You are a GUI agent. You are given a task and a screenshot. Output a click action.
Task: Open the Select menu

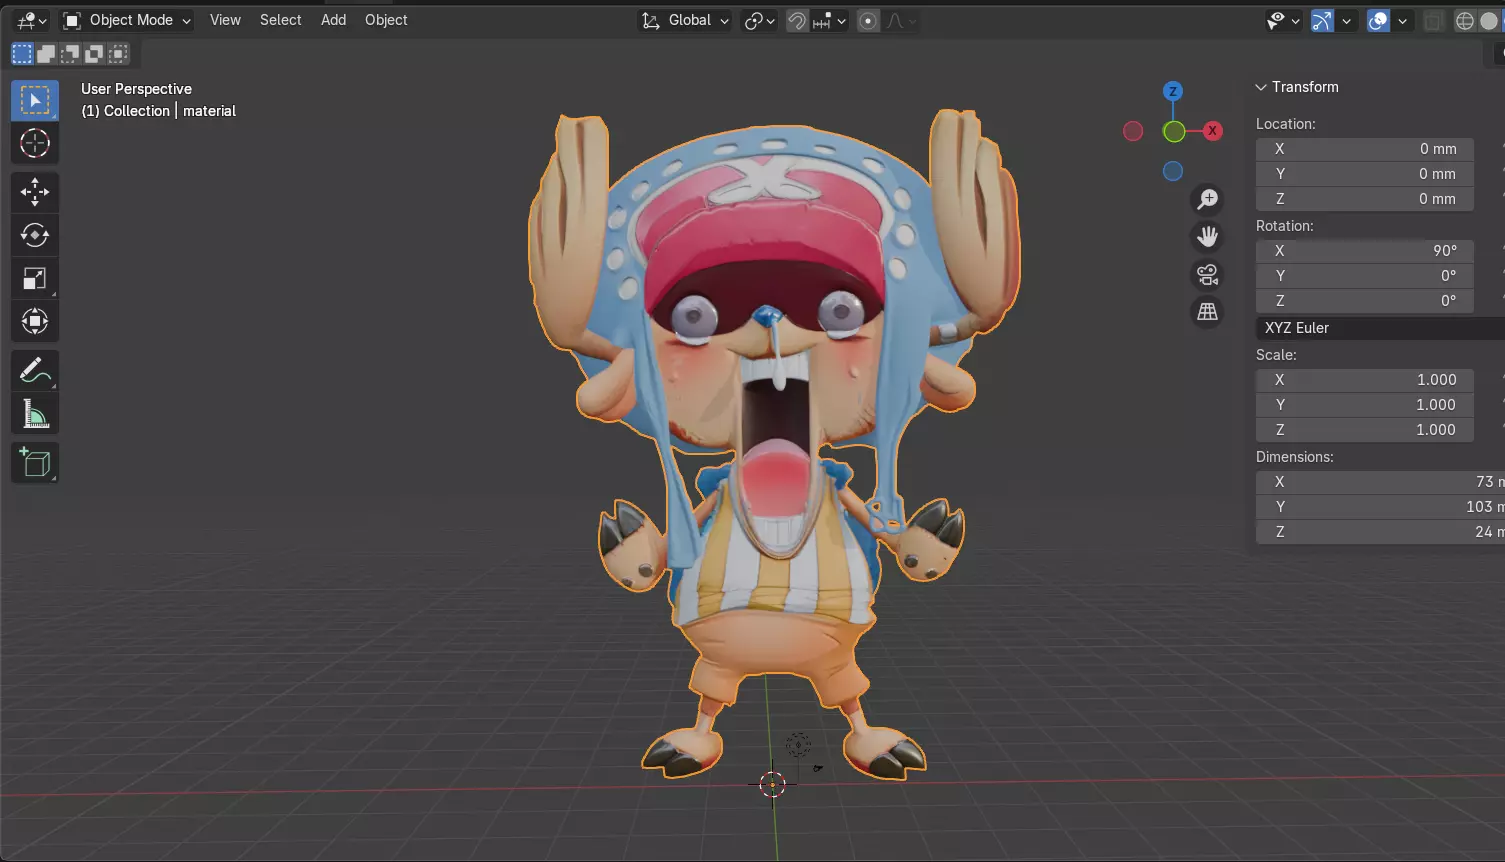(x=280, y=20)
